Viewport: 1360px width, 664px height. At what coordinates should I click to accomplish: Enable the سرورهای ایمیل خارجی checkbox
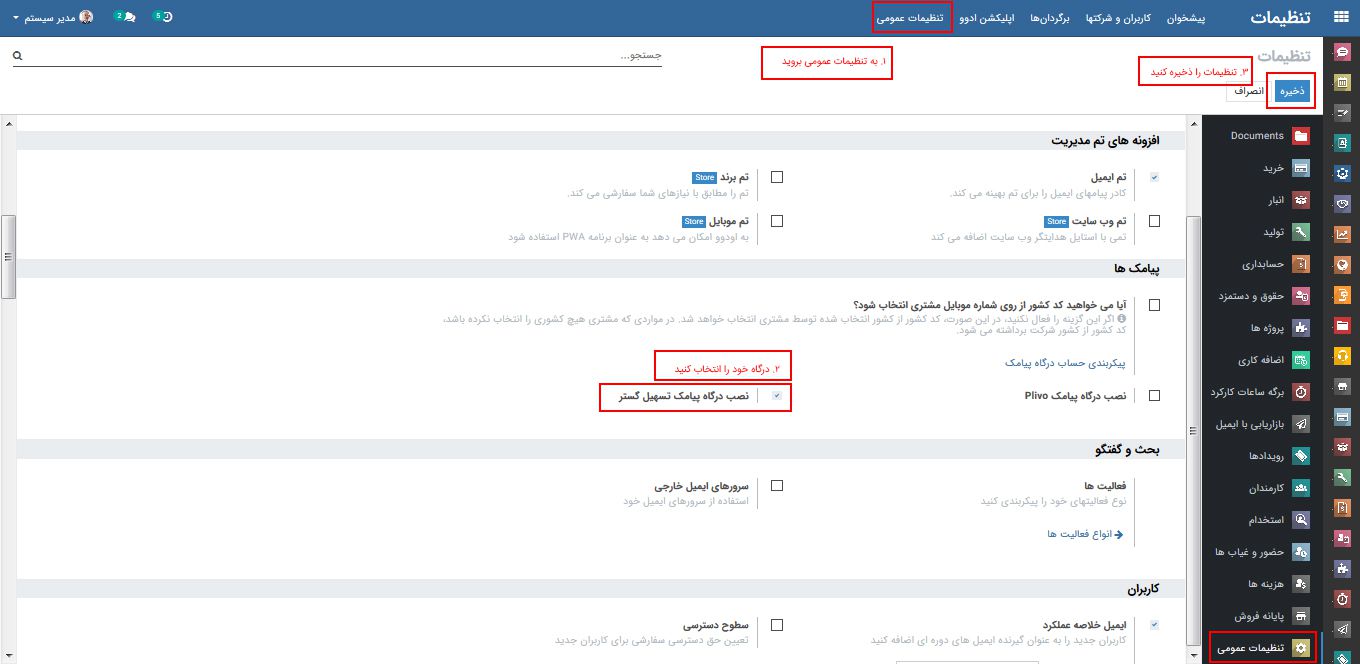(x=777, y=486)
